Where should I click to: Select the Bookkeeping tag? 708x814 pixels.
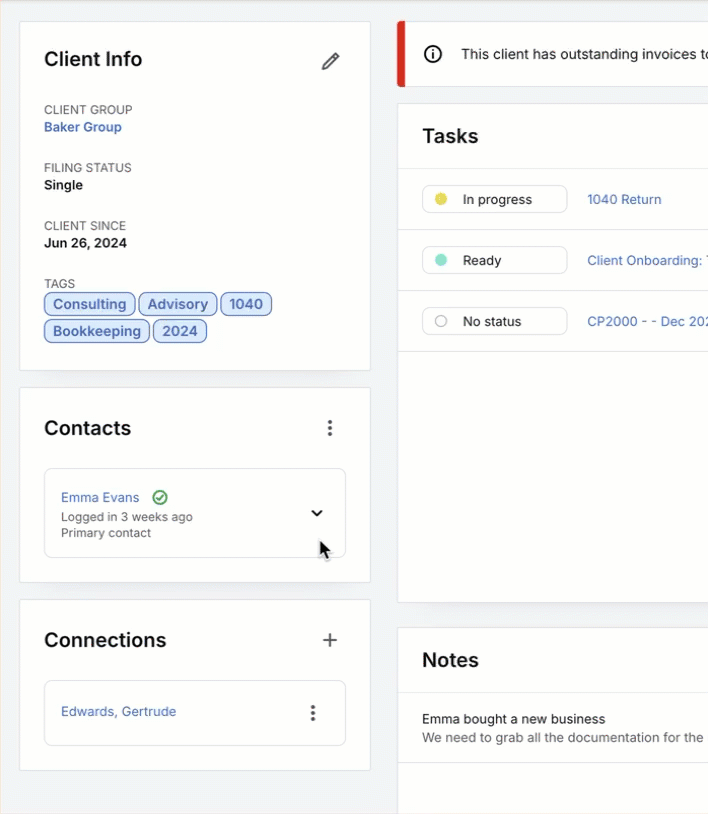coord(97,331)
